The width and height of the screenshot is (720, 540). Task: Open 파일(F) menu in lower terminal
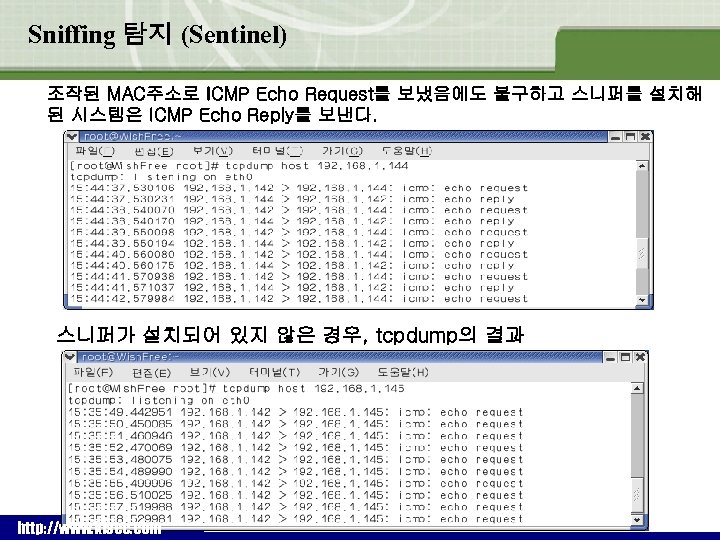point(93,372)
